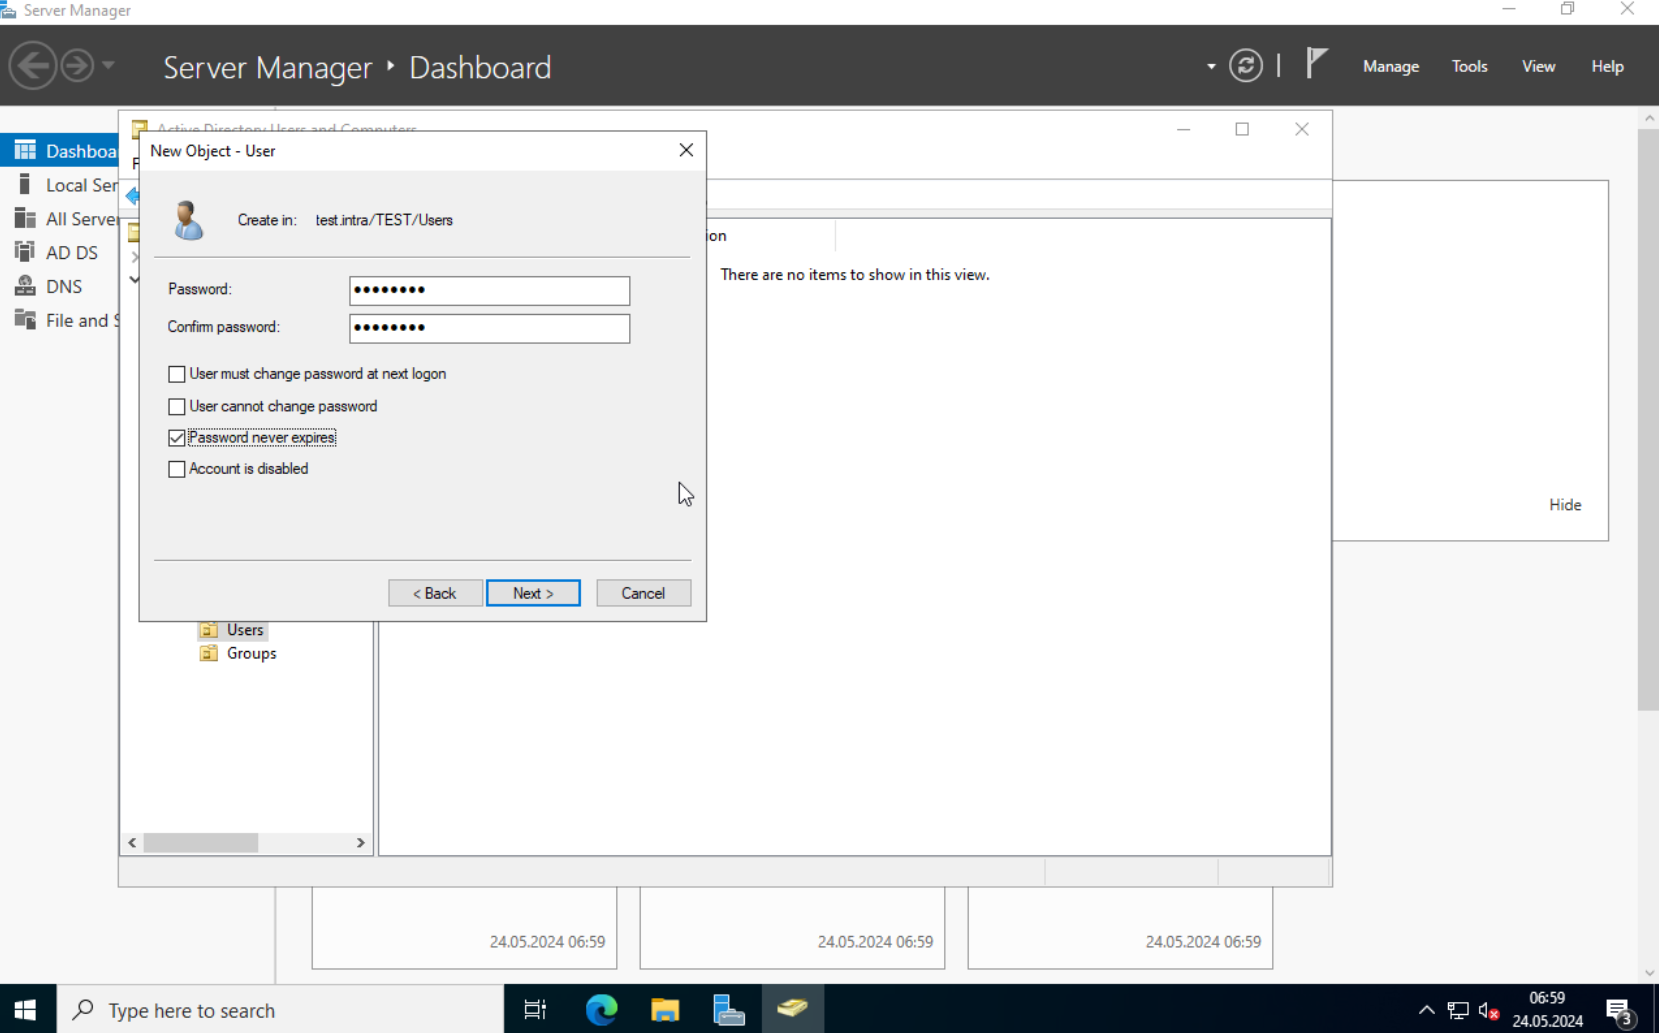Click the Confirm password field

click(489, 328)
